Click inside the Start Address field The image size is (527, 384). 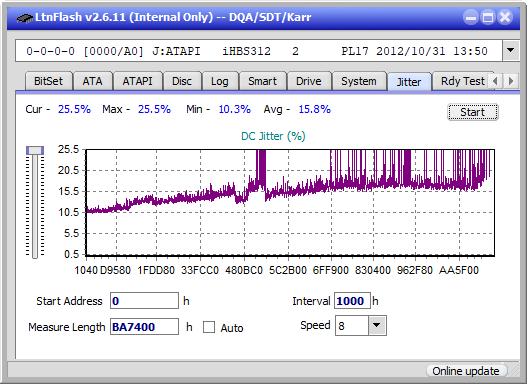145,301
